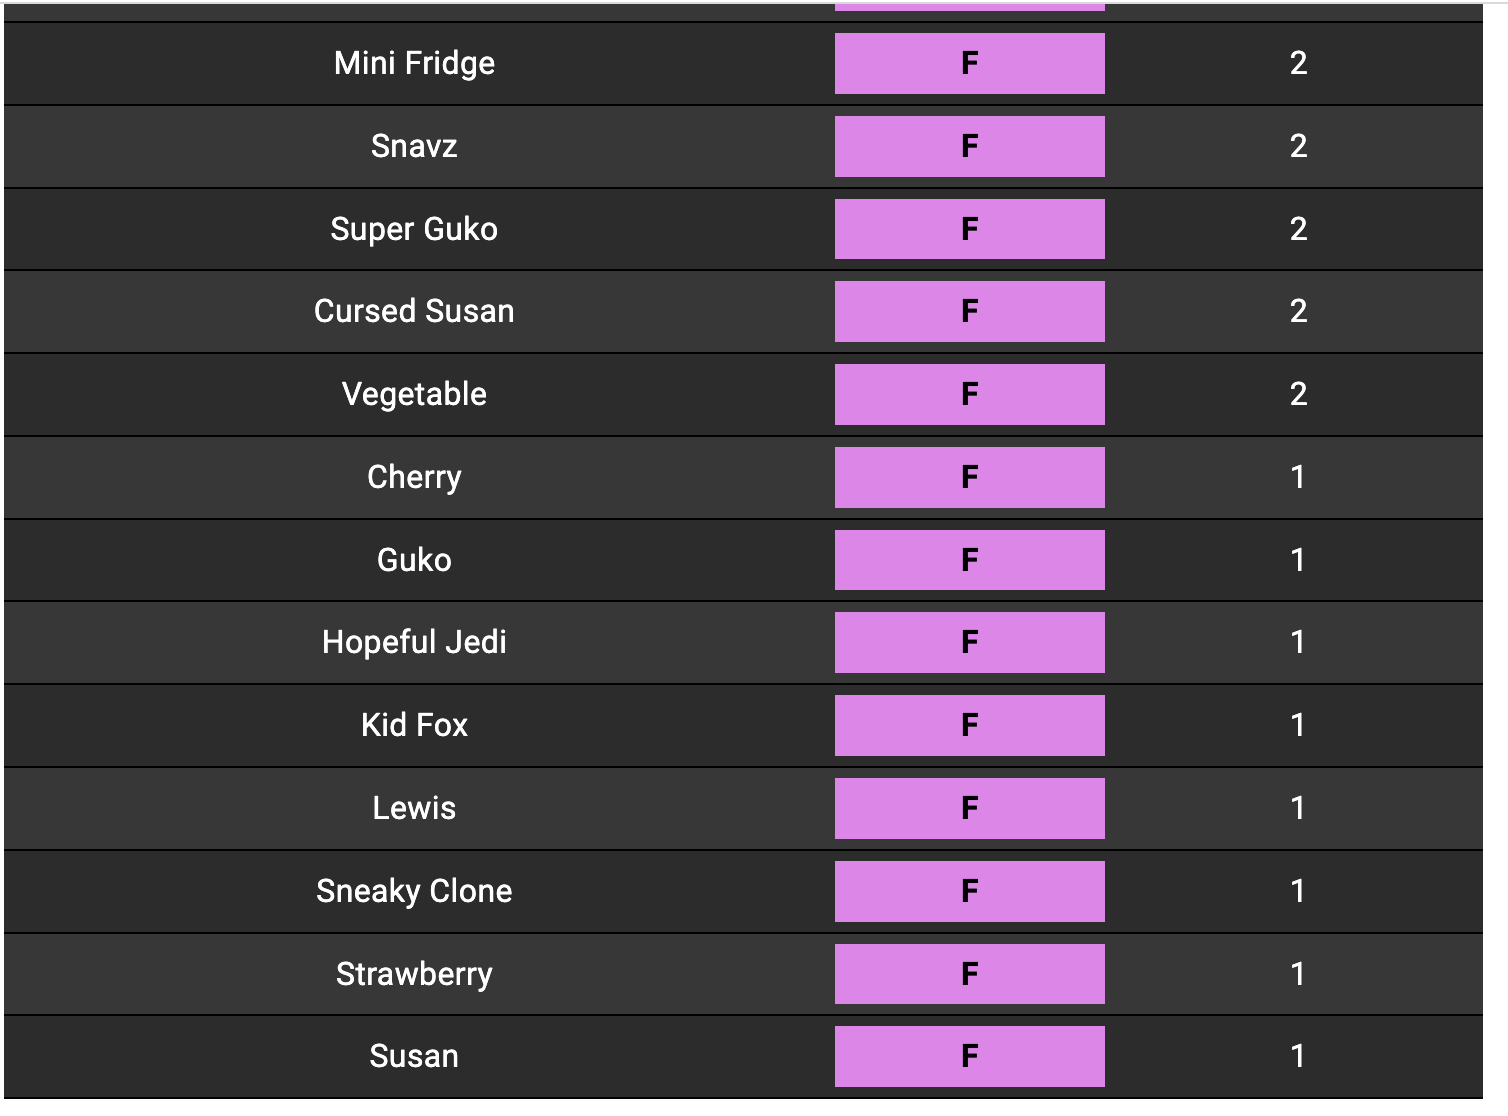The image size is (1508, 1116).
Task: Select the Snavz row name
Action: click(414, 146)
